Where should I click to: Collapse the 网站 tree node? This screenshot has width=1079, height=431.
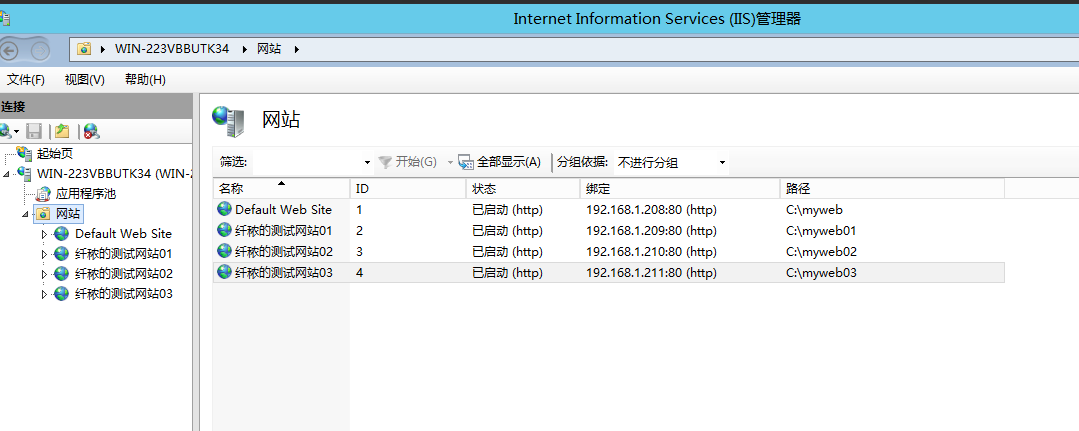pyautogui.click(x=25, y=215)
